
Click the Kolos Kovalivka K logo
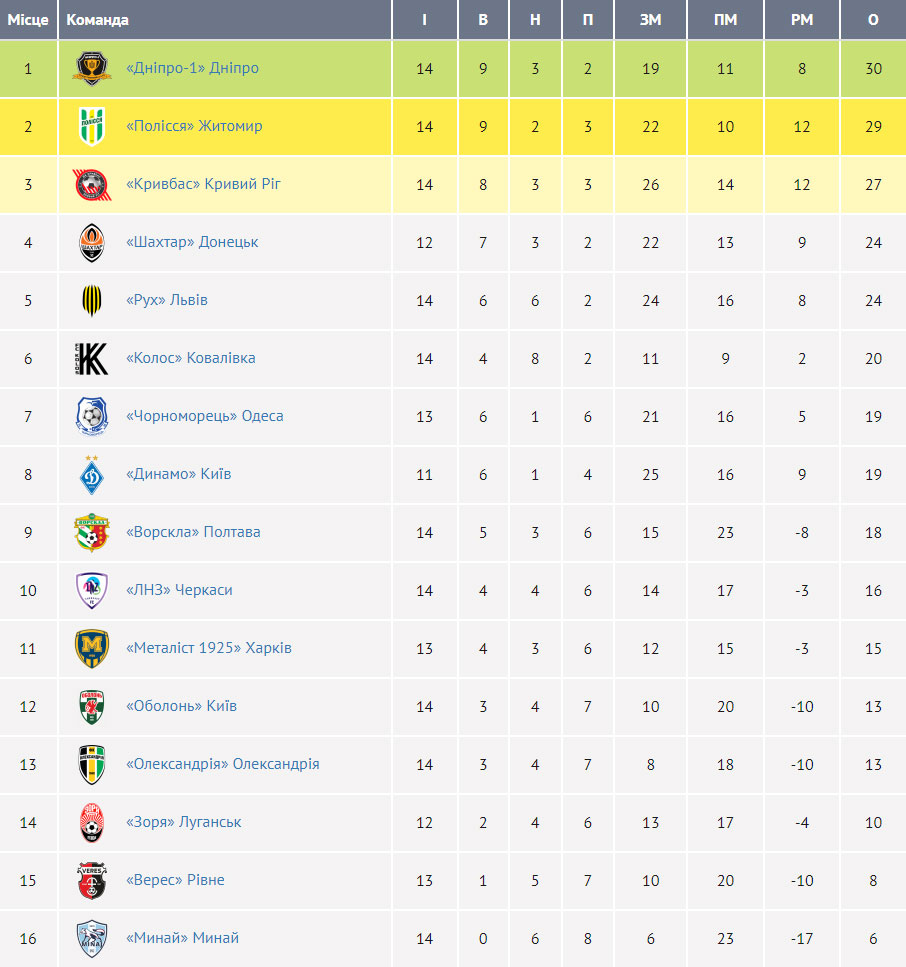(x=91, y=358)
